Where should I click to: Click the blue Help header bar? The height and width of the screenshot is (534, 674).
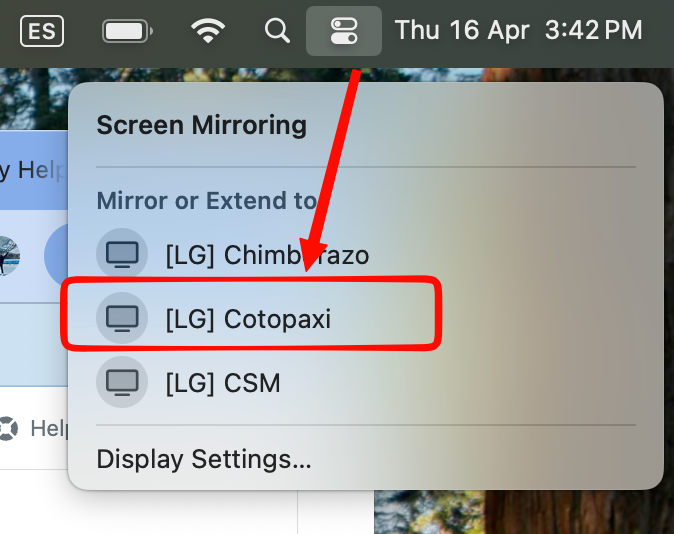coord(34,170)
